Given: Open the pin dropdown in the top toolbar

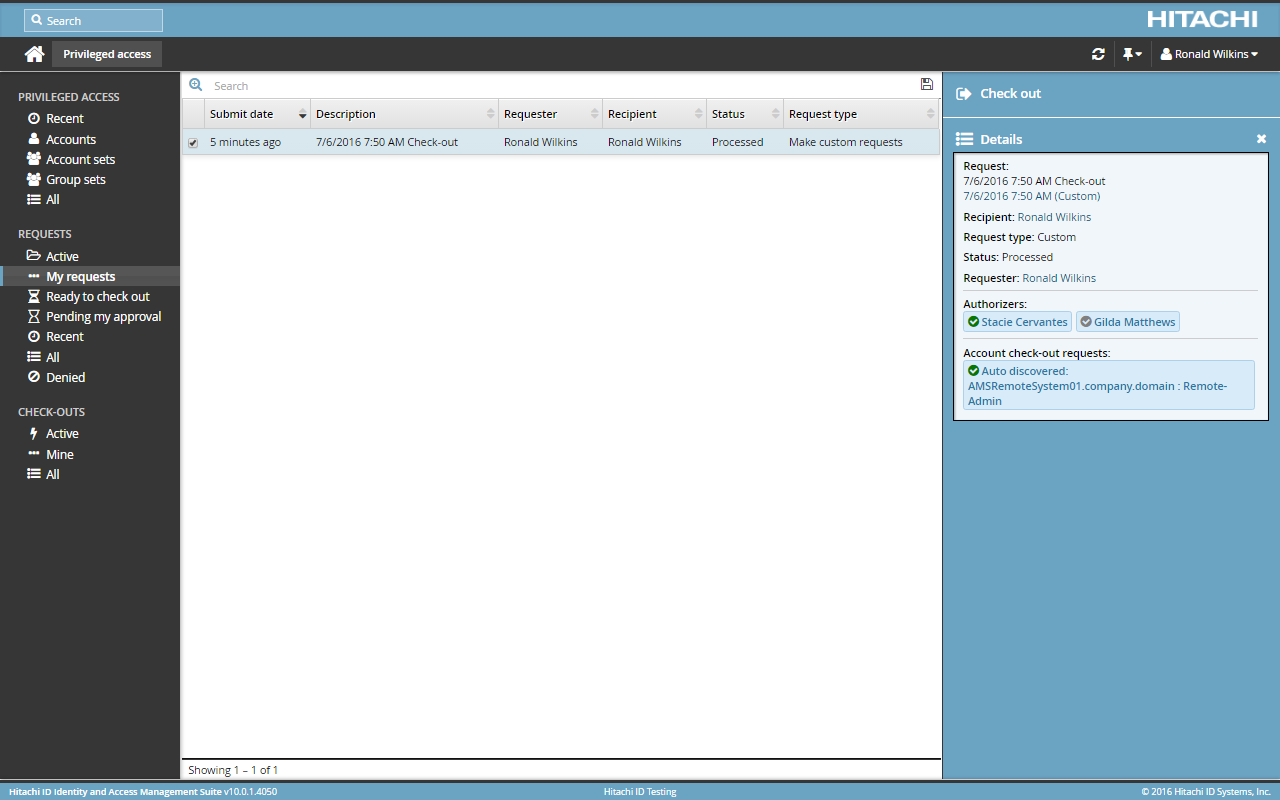Looking at the screenshot, I should [x=1132, y=53].
